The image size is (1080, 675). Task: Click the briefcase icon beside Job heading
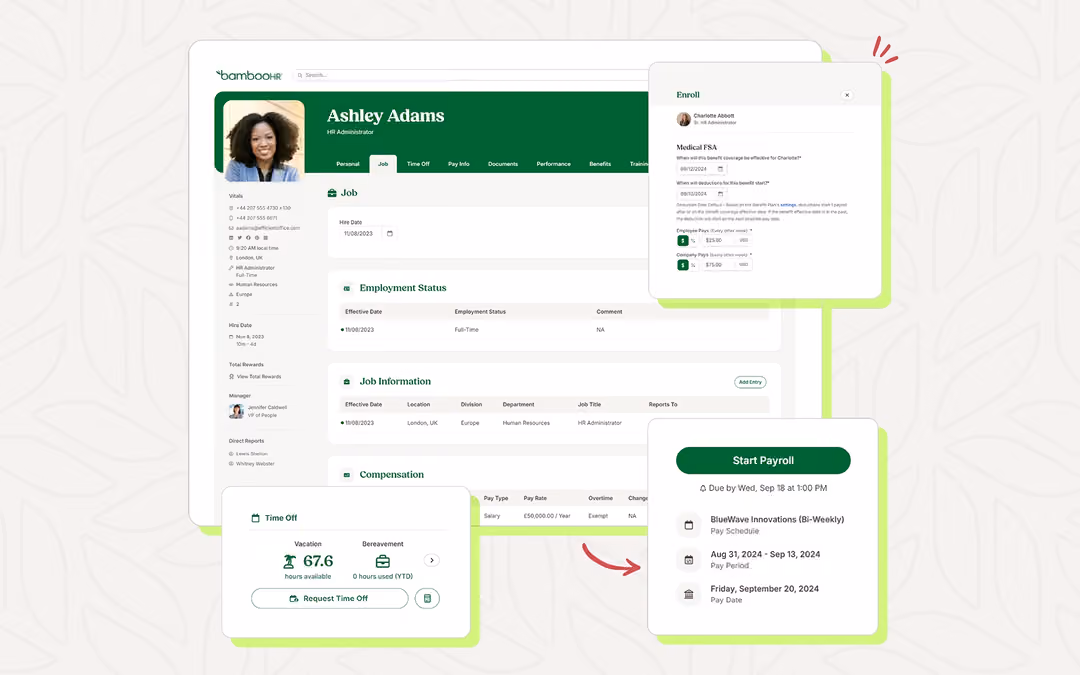click(332, 193)
